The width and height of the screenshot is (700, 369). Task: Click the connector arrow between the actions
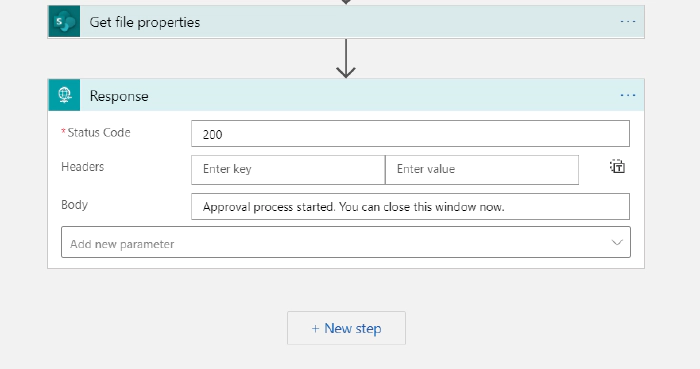point(346,58)
